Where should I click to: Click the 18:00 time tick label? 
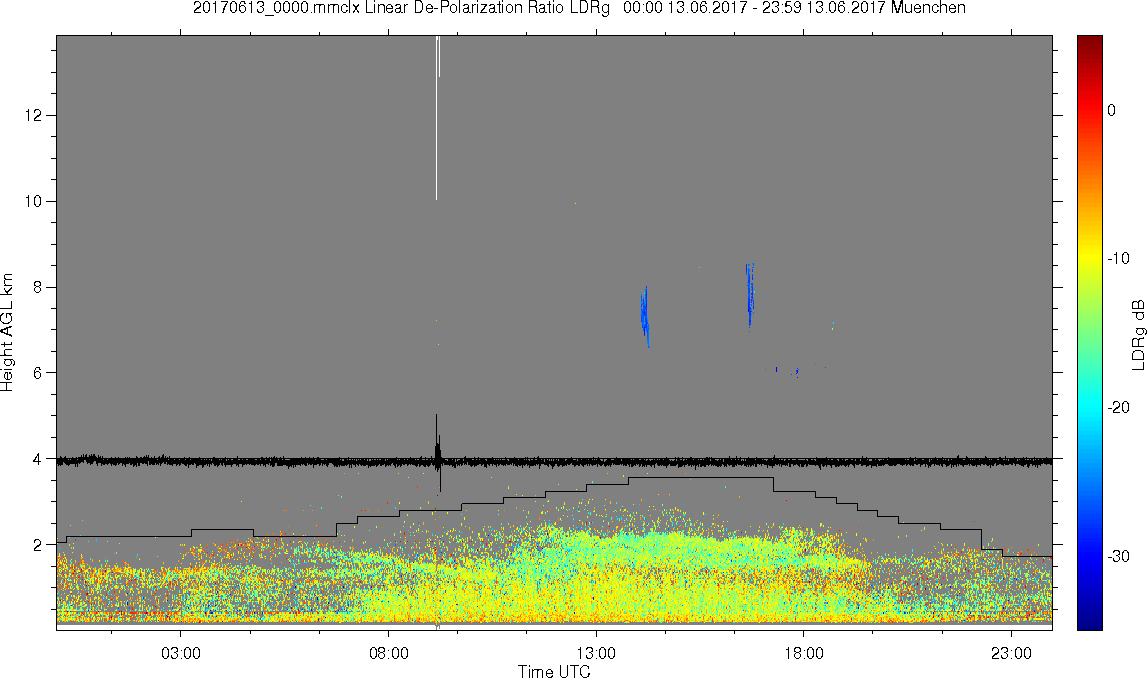coord(804,653)
